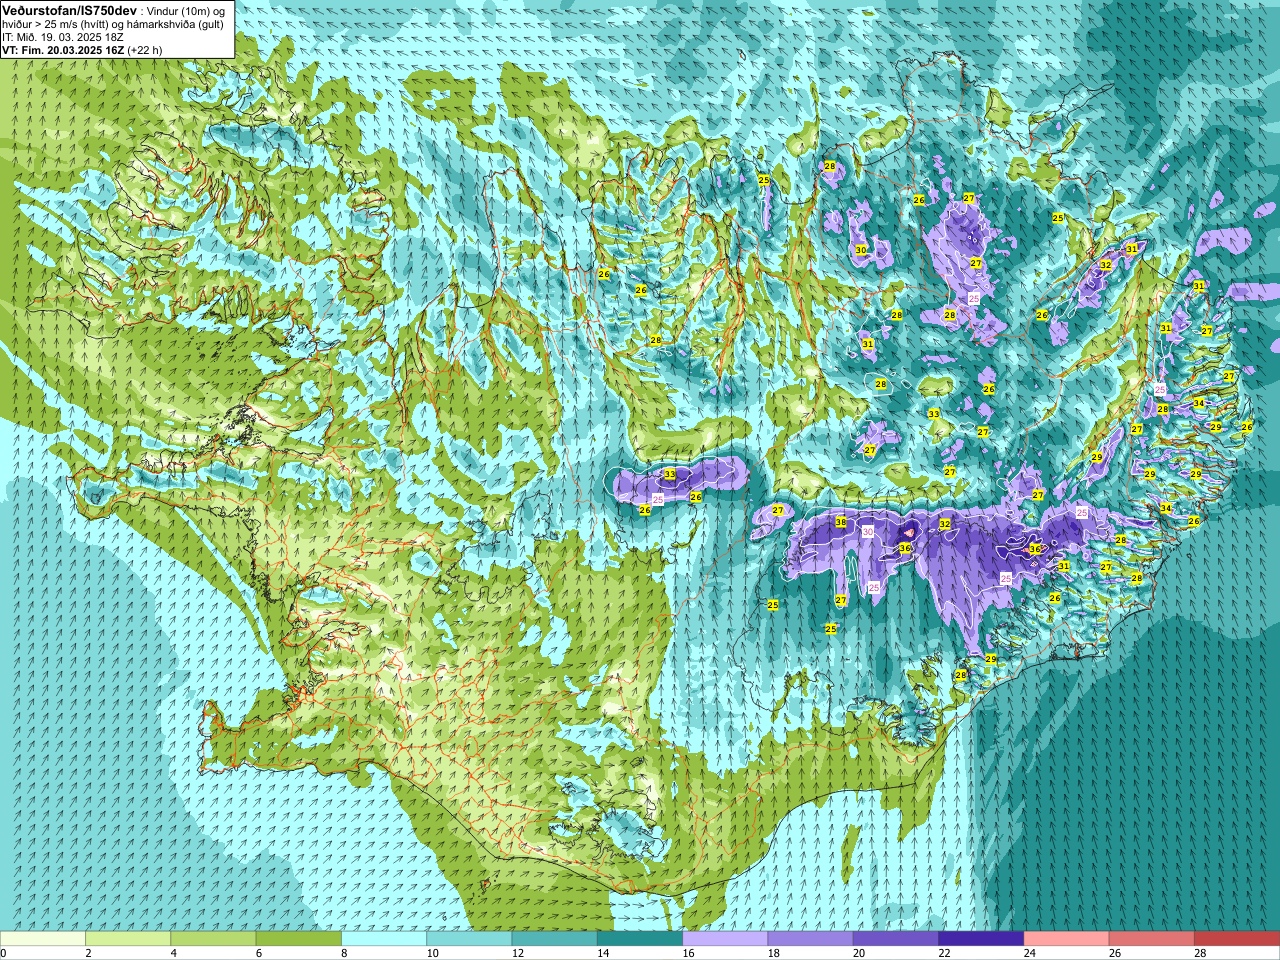1280x960 pixels.
Task: Click the "IT: Mið. 19. 03. 2025 18Z" line
Action: (63, 36)
